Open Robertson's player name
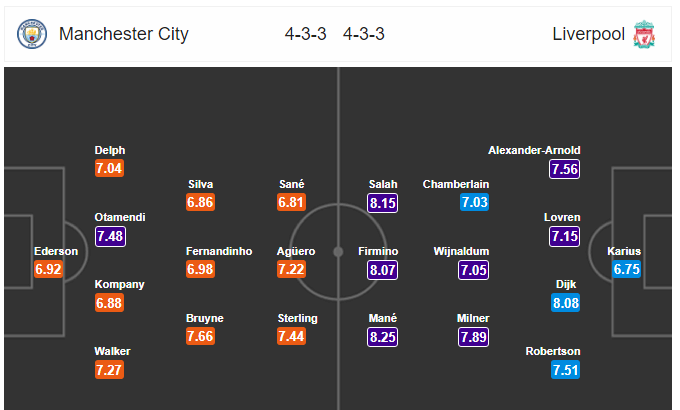The image size is (680, 410). (553, 351)
